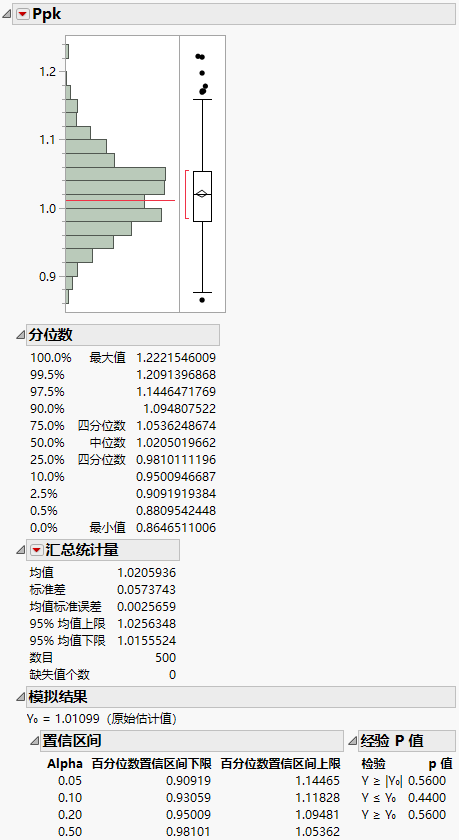Click the Y₀ = 1.01099 original estimate text
Screen dimensions: 459x840
click(x=102, y=719)
